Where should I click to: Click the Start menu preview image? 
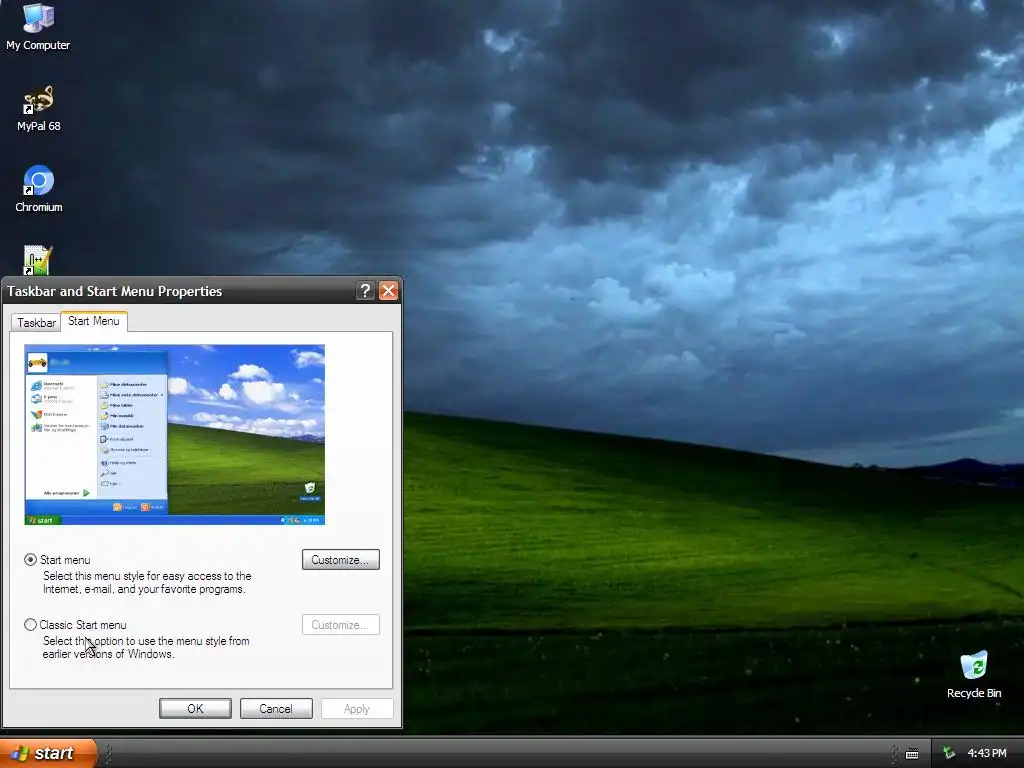(x=174, y=434)
